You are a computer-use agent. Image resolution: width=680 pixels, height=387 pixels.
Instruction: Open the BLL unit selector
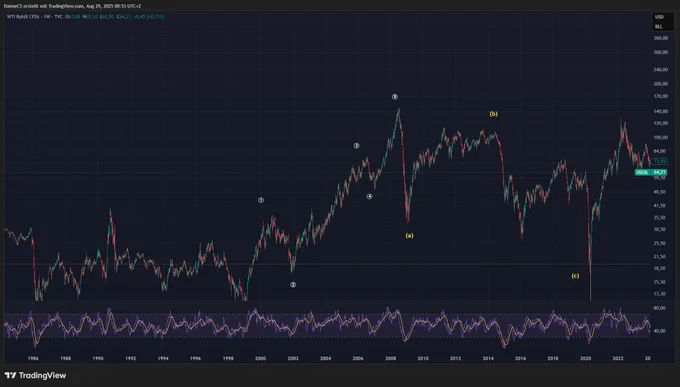coord(659,26)
